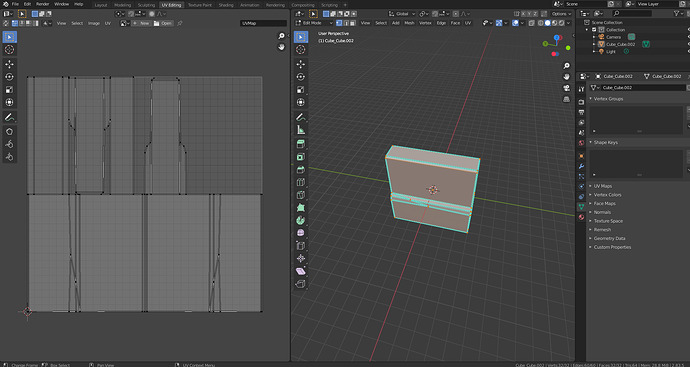Open the Edit Mode dropdown

click(314, 23)
